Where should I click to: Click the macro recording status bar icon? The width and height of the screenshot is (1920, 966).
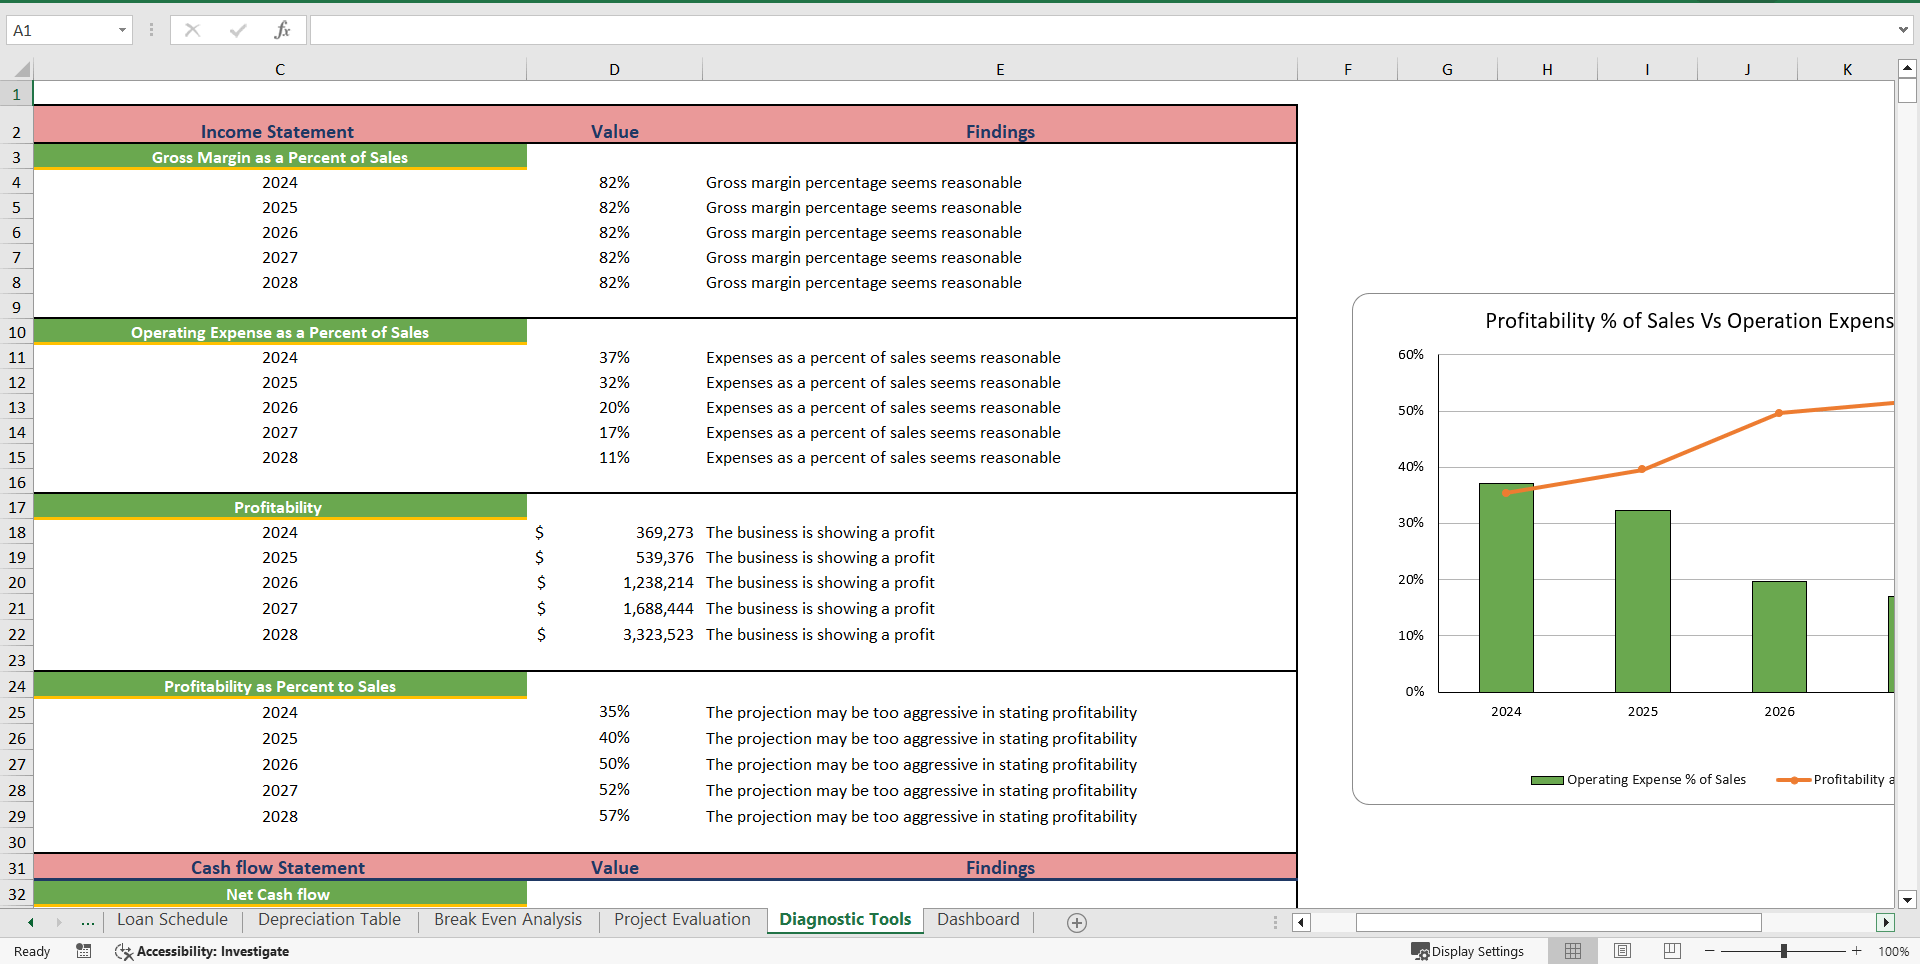coord(84,951)
